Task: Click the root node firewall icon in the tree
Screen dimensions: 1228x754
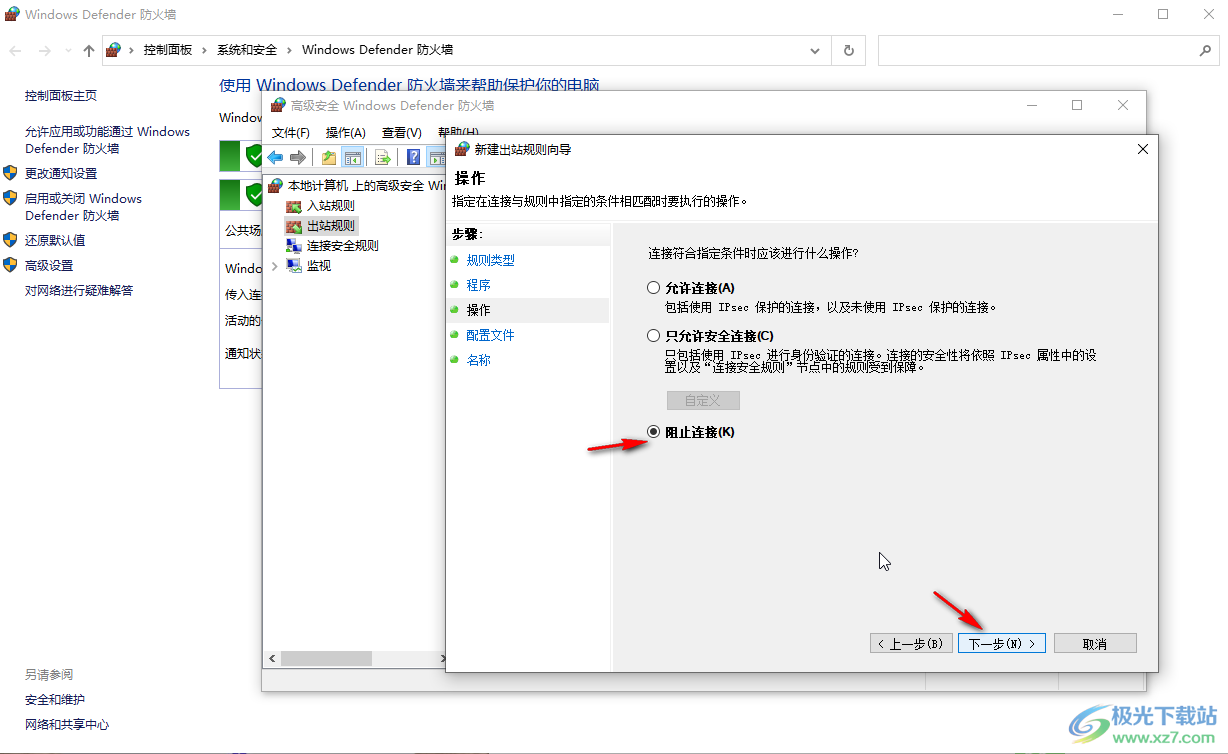Action: [x=275, y=186]
